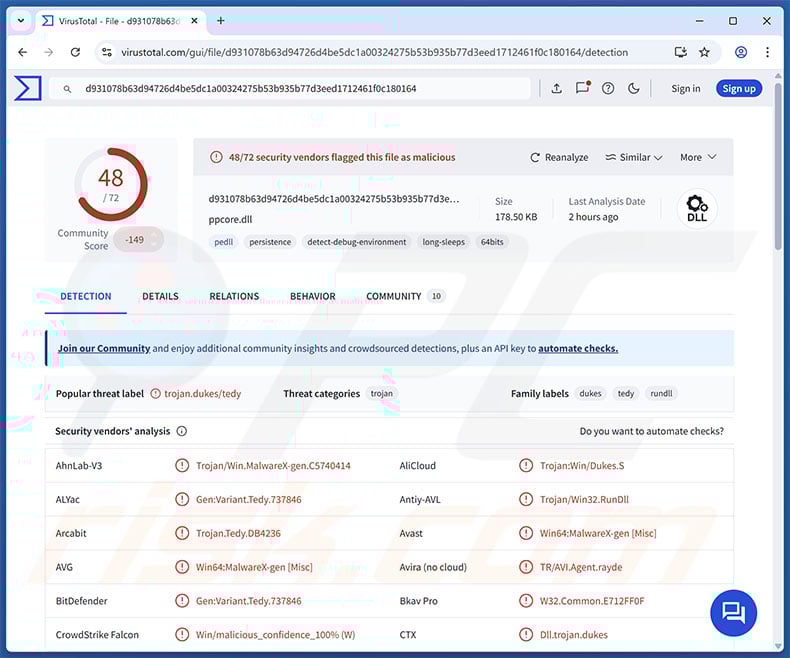790x658 pixels.
Task: Open the notifications chat icon in header
Action: [582, 88]
